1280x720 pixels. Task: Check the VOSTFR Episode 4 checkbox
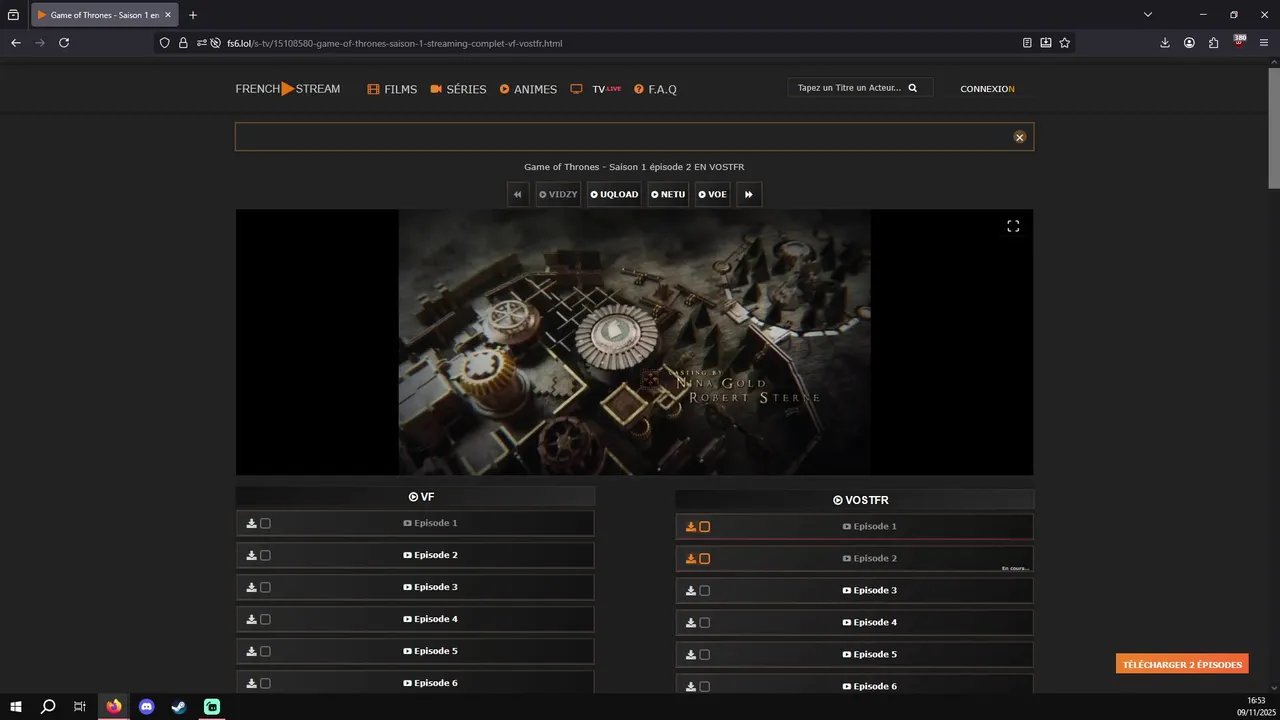pos(705,623)
